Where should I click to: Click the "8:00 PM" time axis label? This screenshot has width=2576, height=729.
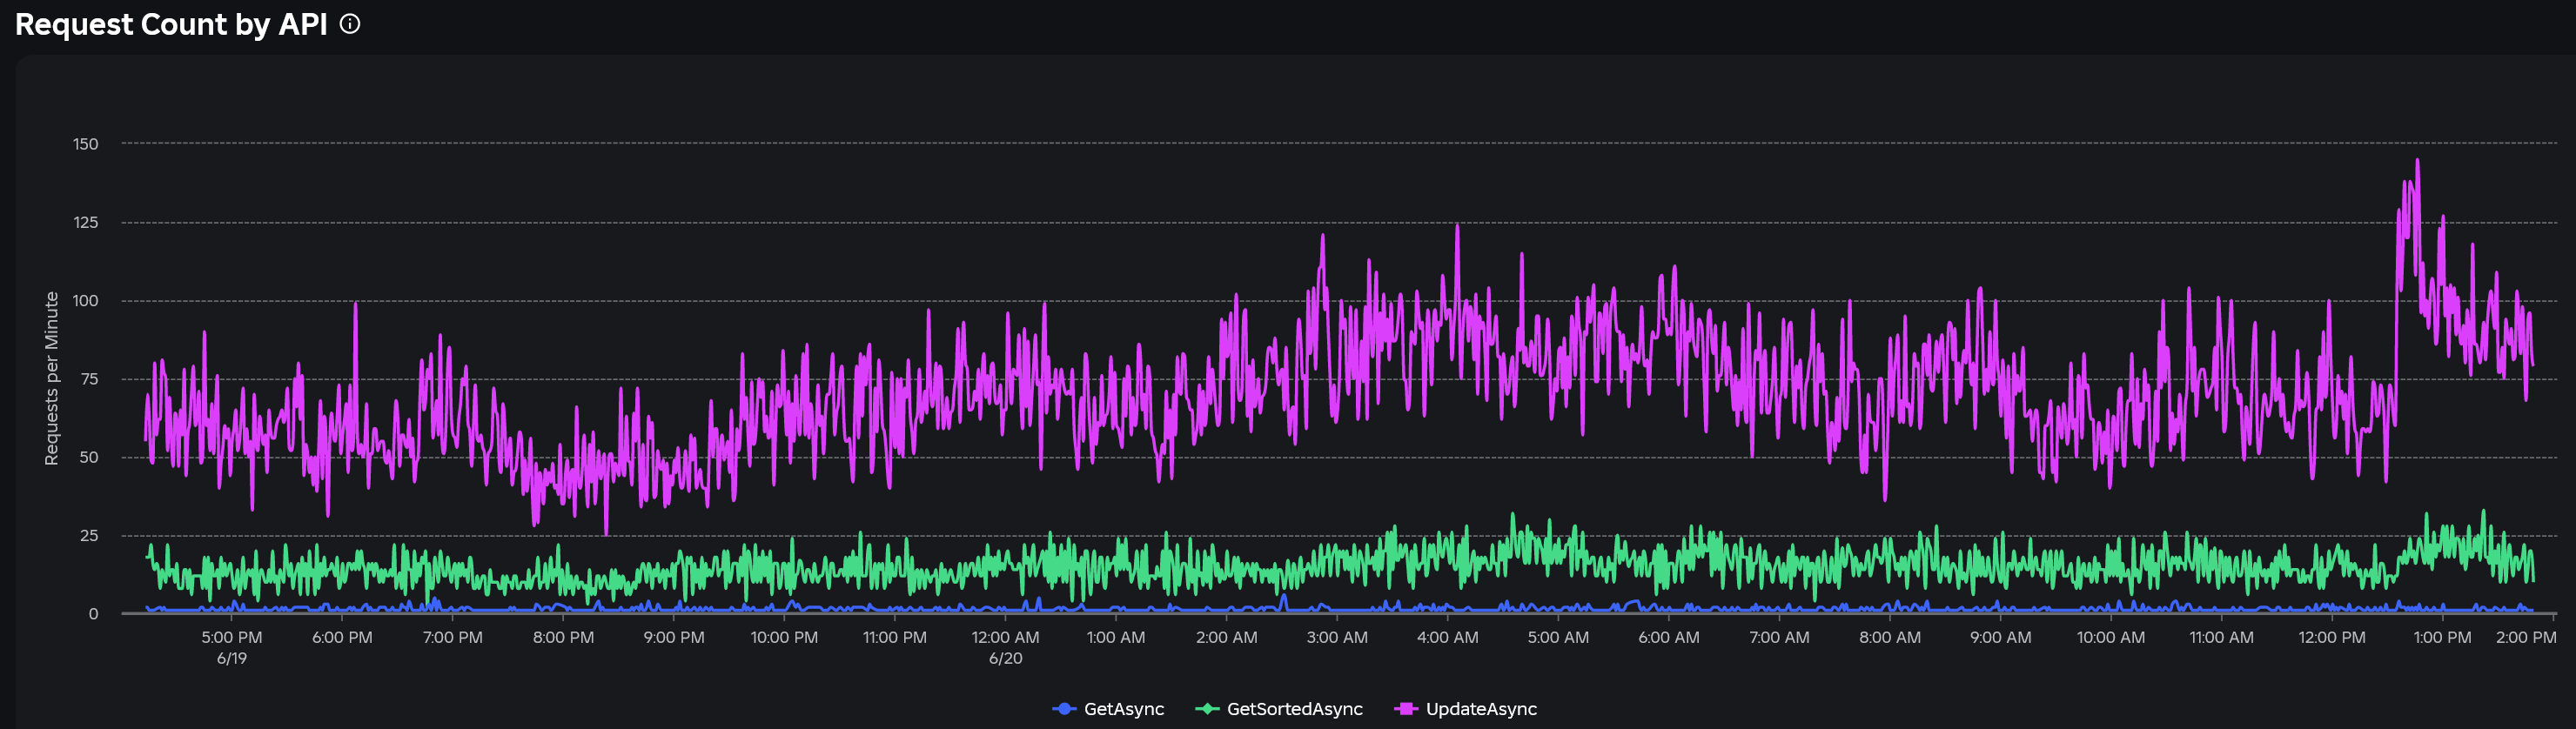click(563, 637)
